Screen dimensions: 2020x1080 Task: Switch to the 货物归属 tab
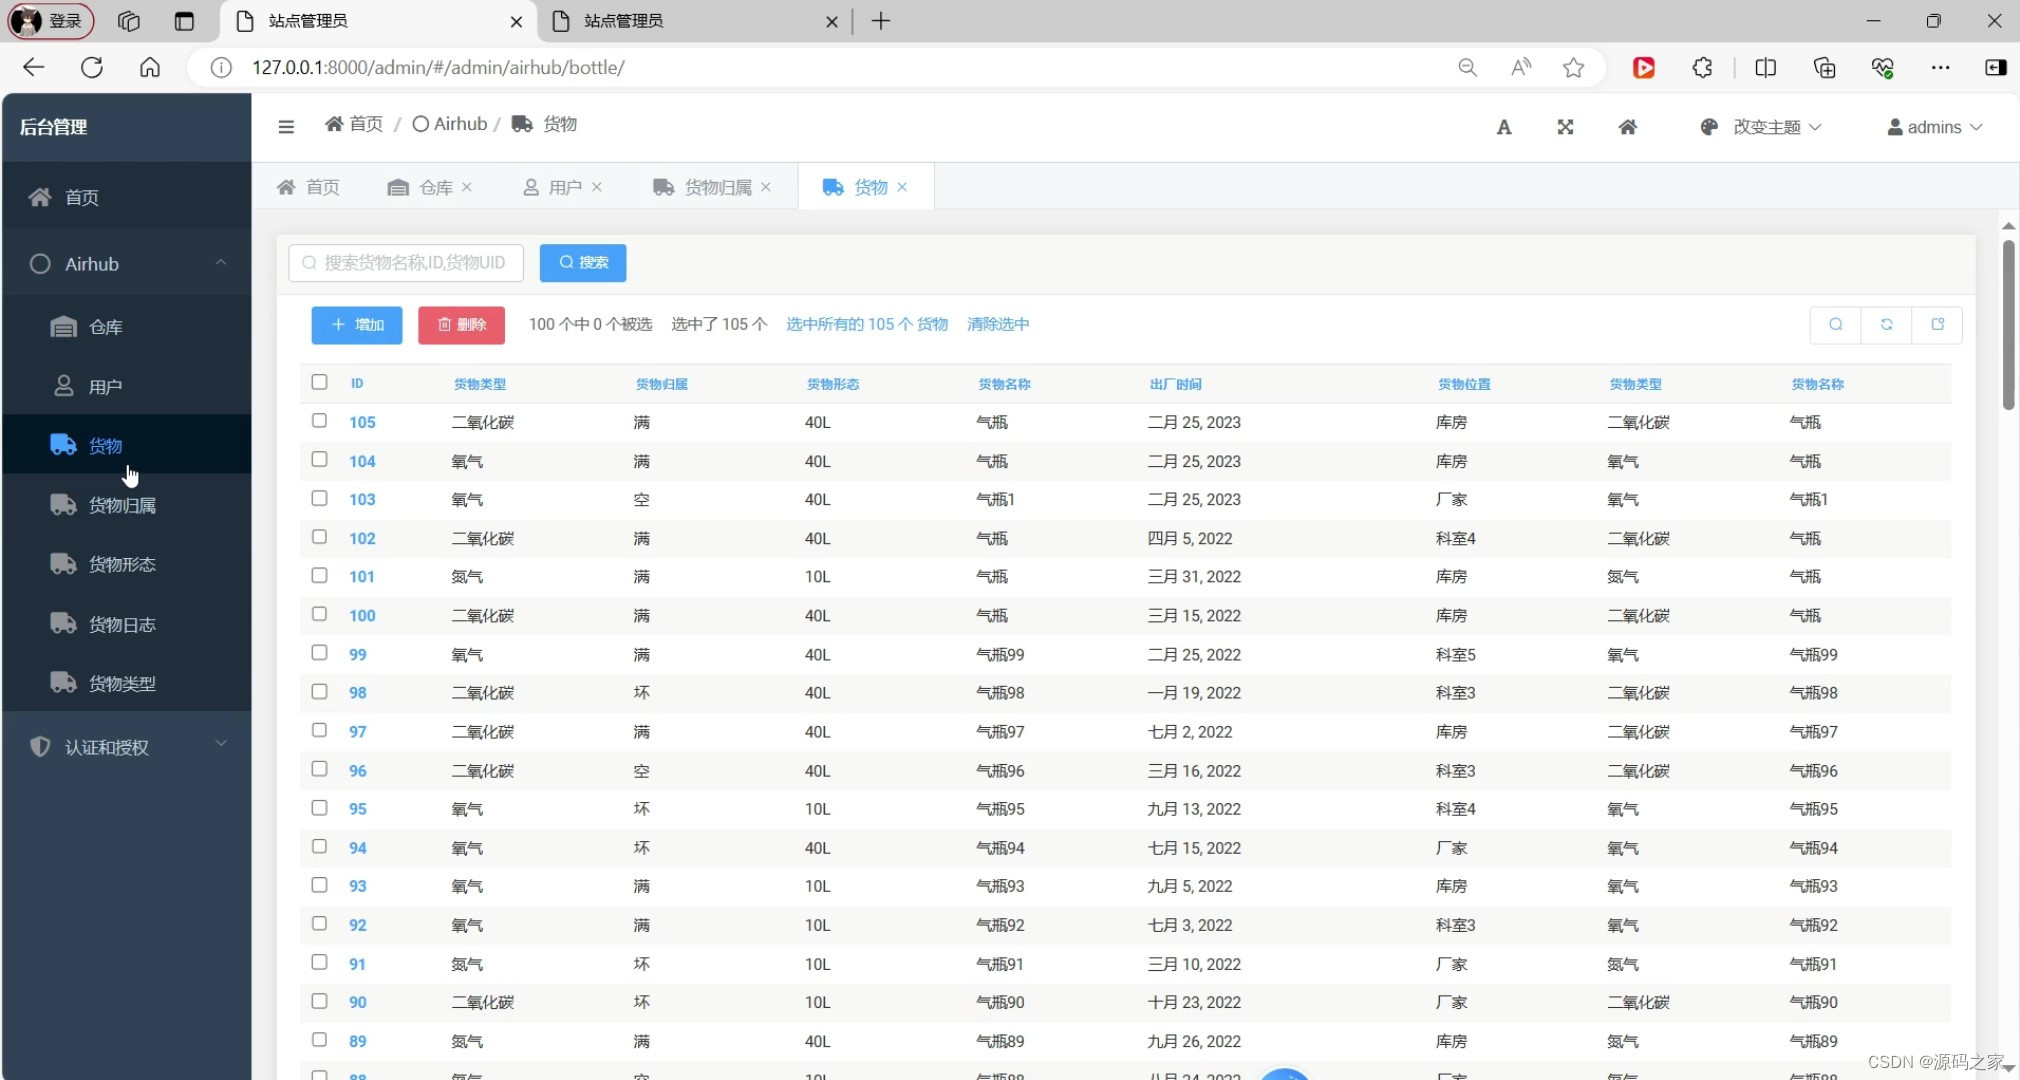click(716, 187)
